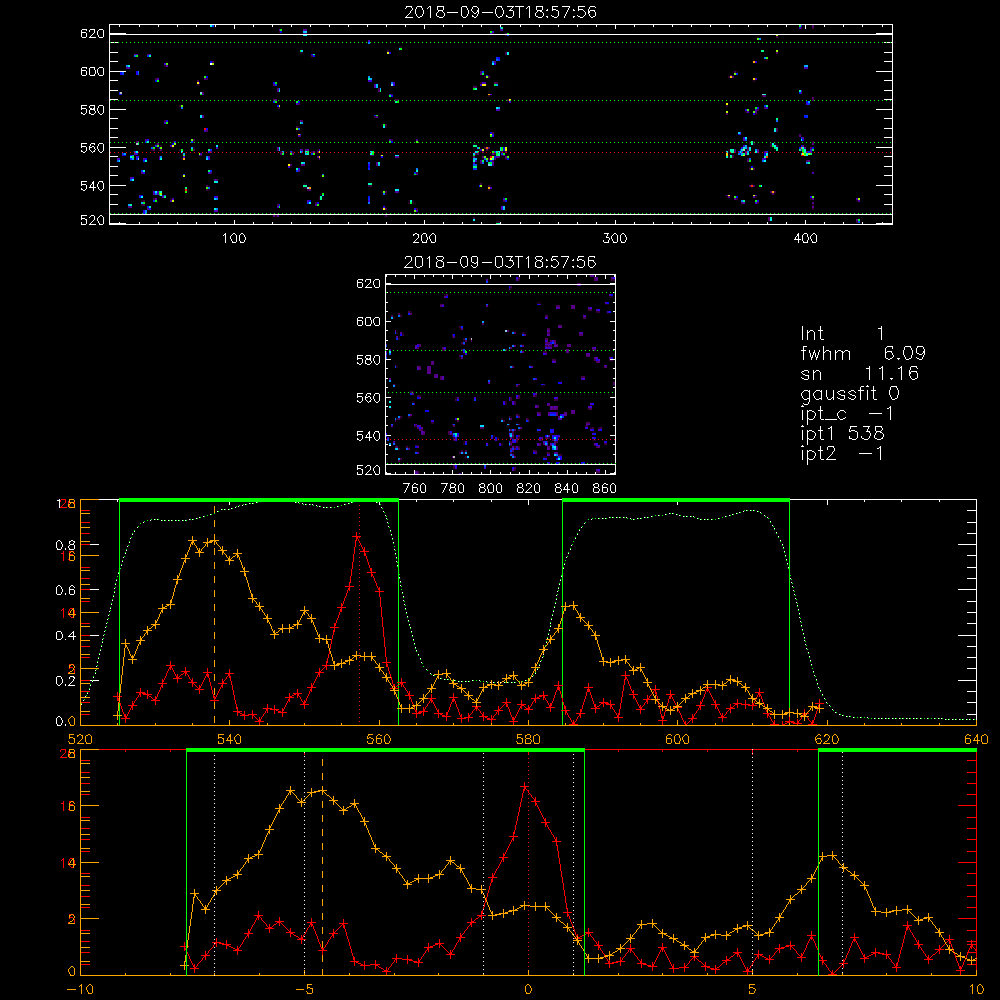Click the long green bar atop bottom plot
The width and height of the screenshot is (1000, 1000).
click(385, 751)
